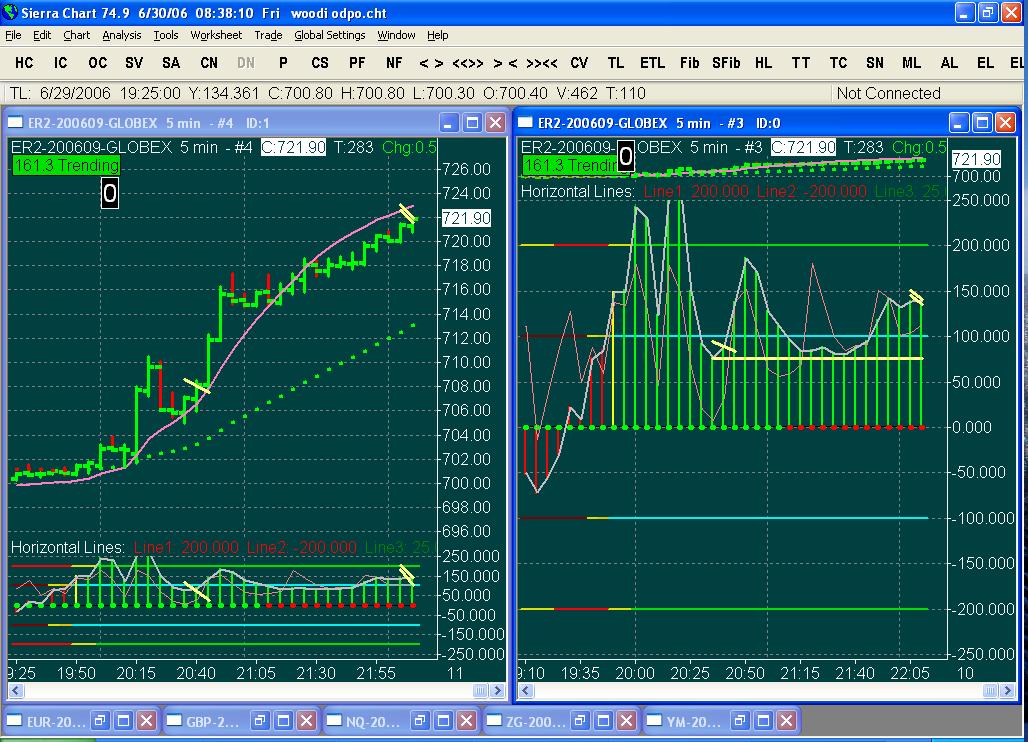Click the CV toolbar button
This screenshot has width=1028, height=742.
(579, 63)
